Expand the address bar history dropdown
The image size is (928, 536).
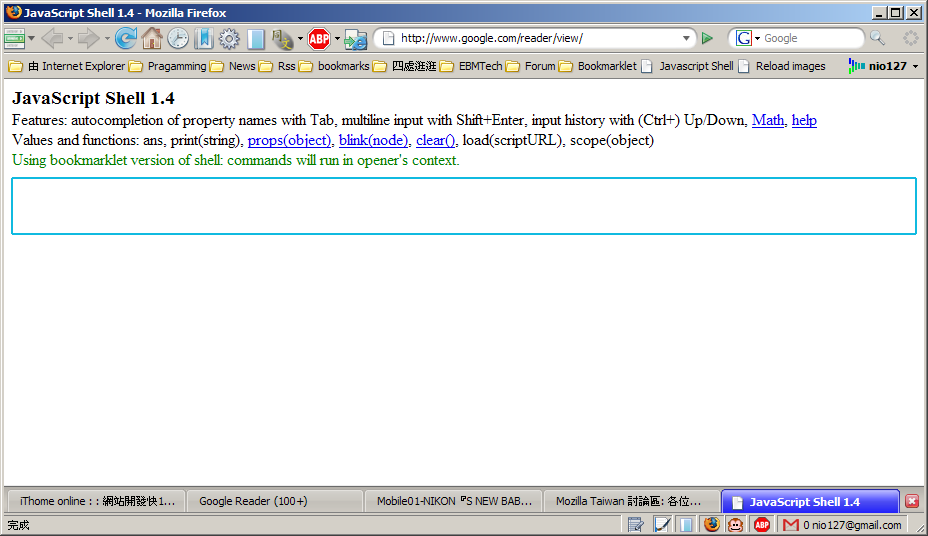point(686,38)
